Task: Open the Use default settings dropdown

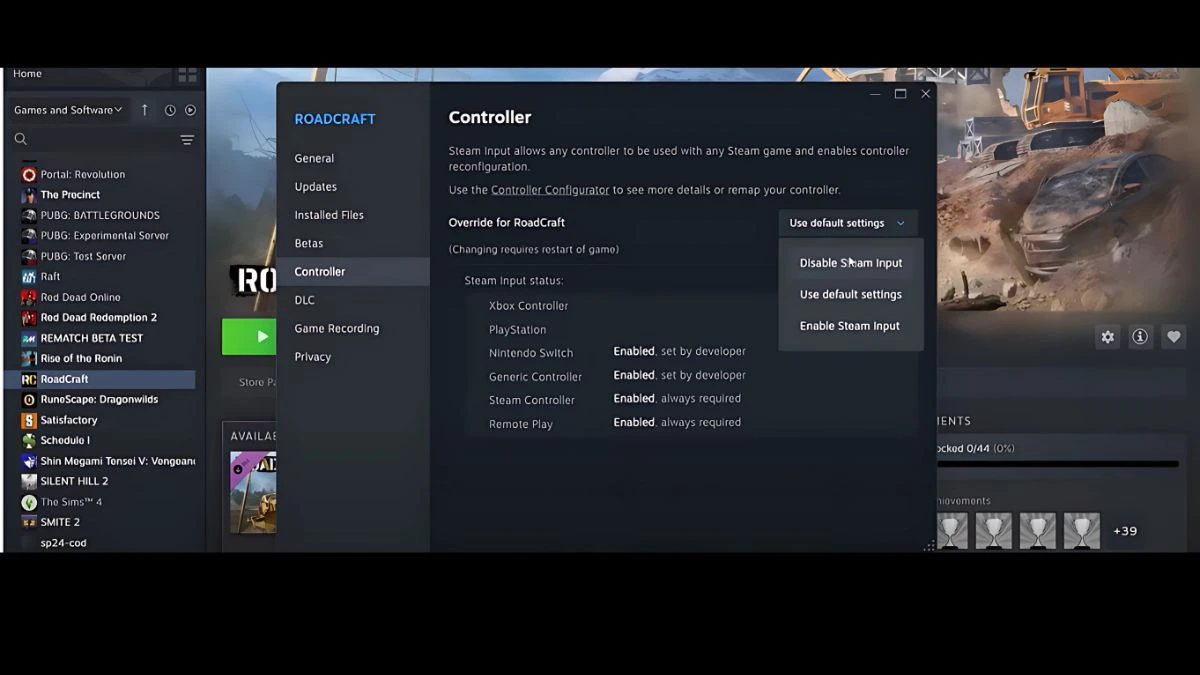Action: [846, 222]
